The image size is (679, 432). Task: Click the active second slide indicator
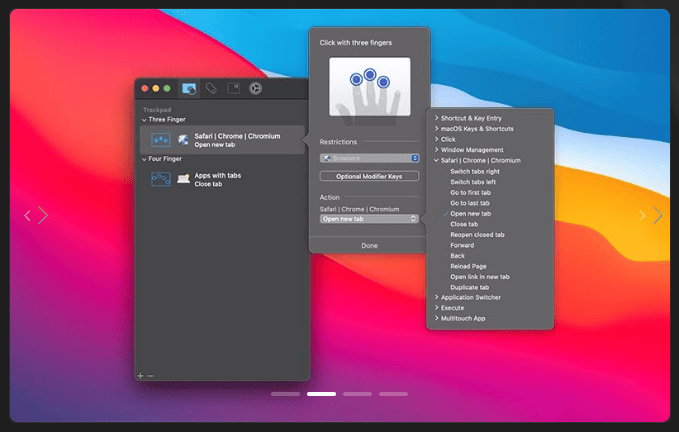tap(321, 394)
